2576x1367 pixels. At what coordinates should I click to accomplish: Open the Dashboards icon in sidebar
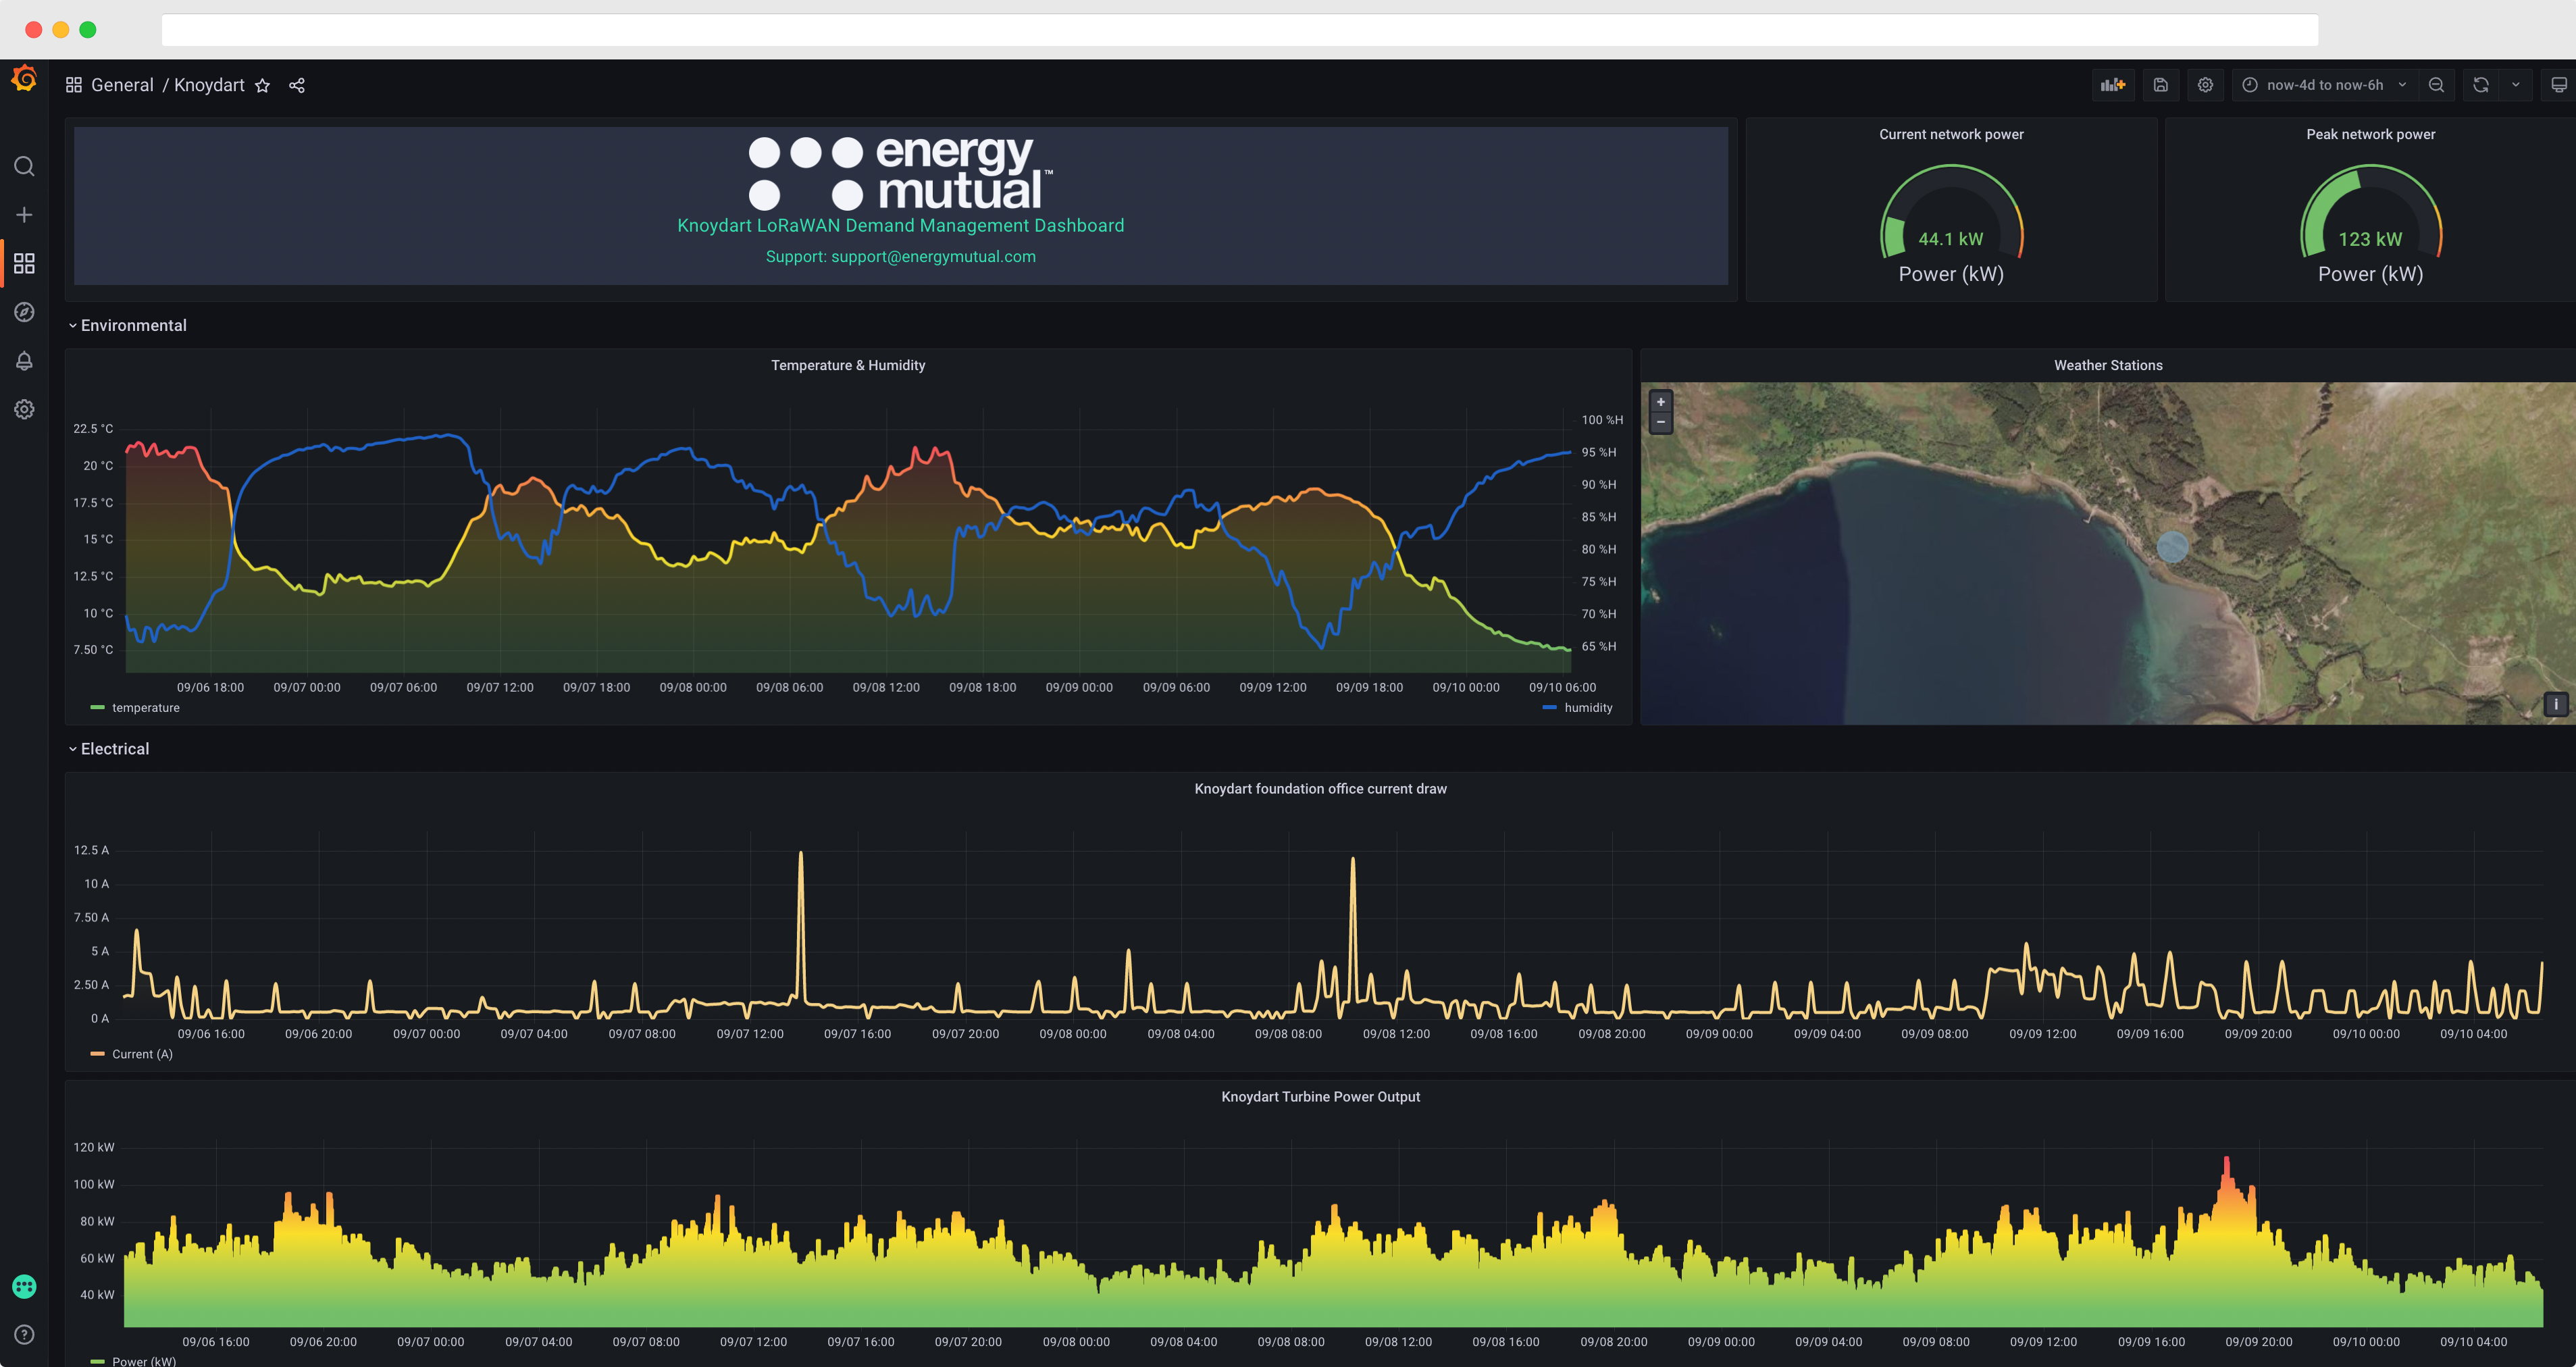pos(24,263)
